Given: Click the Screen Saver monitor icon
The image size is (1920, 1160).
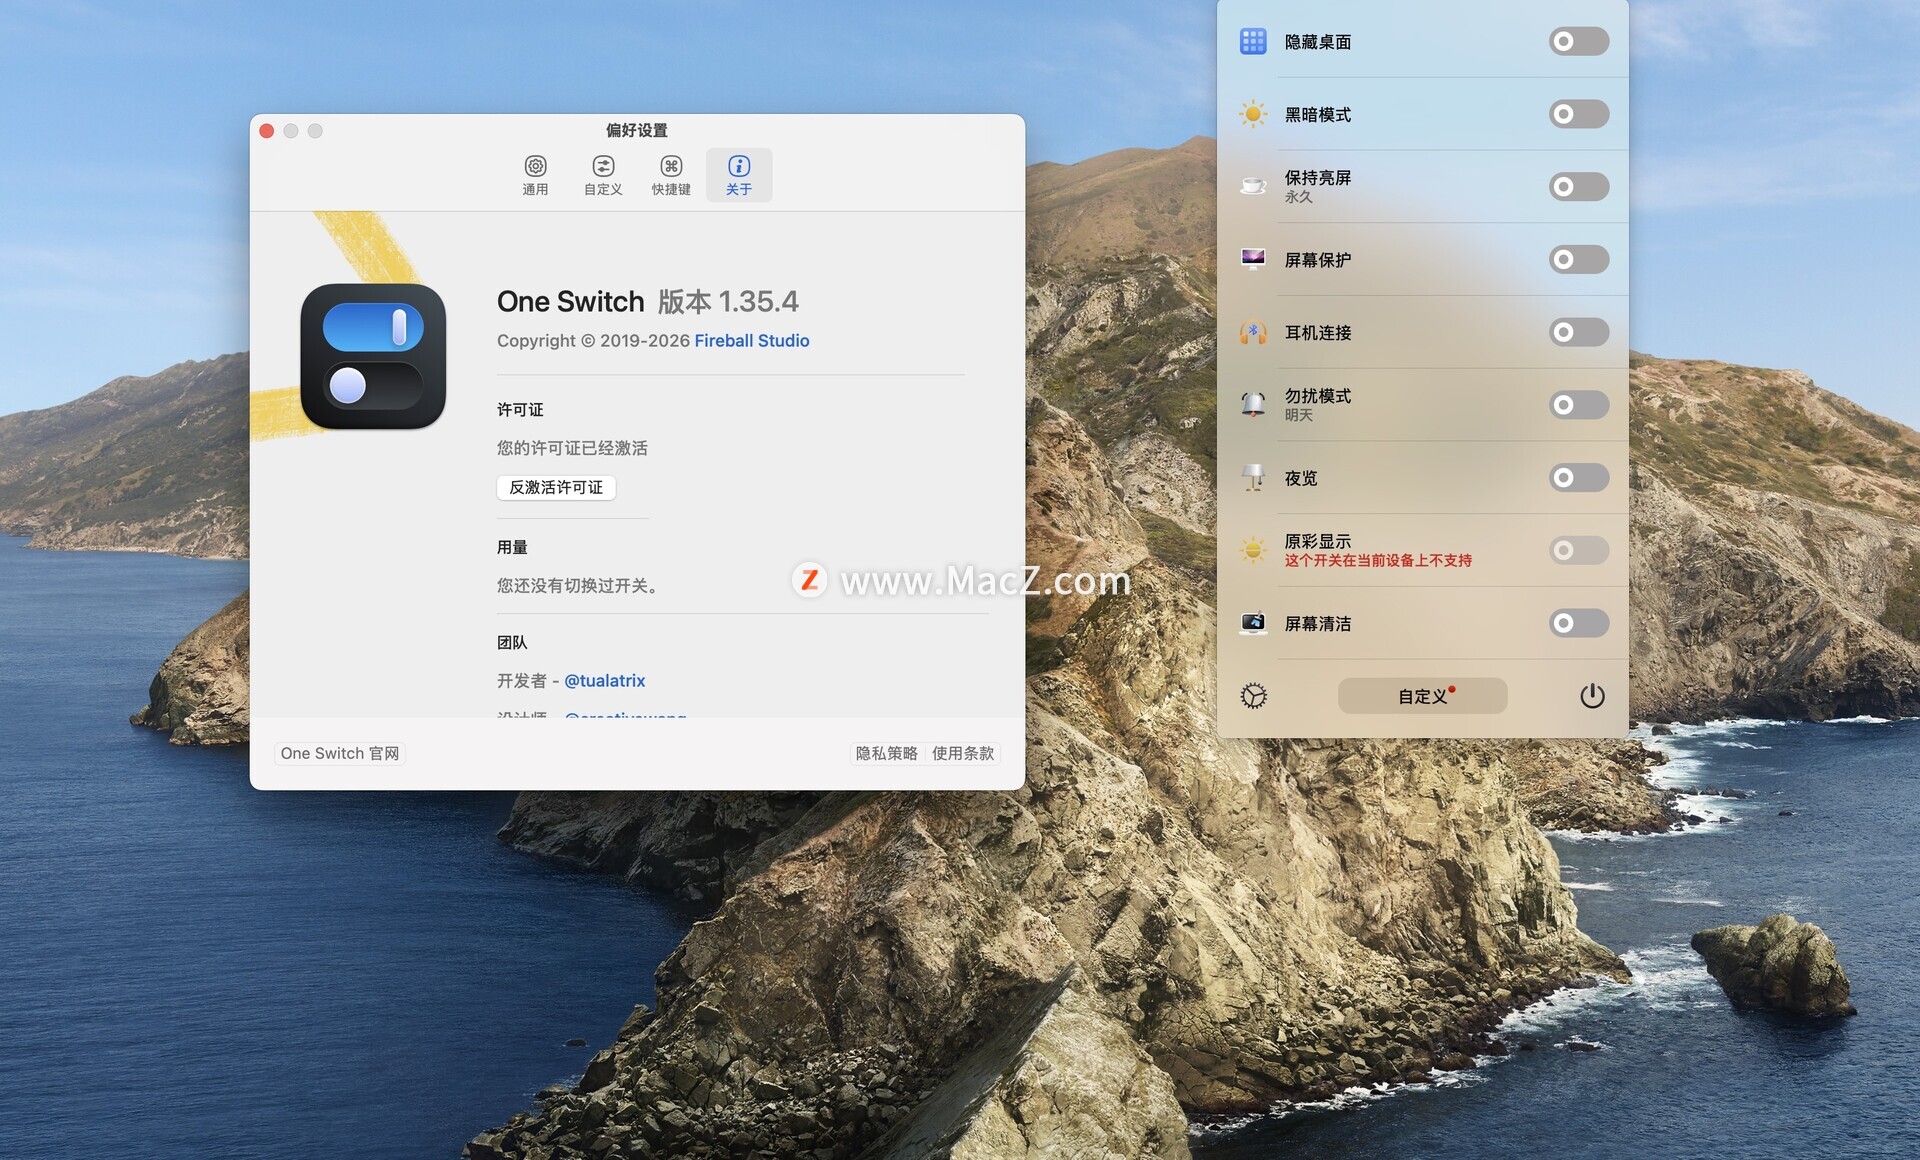Looking at the screenshot, I should point(1253,259).
